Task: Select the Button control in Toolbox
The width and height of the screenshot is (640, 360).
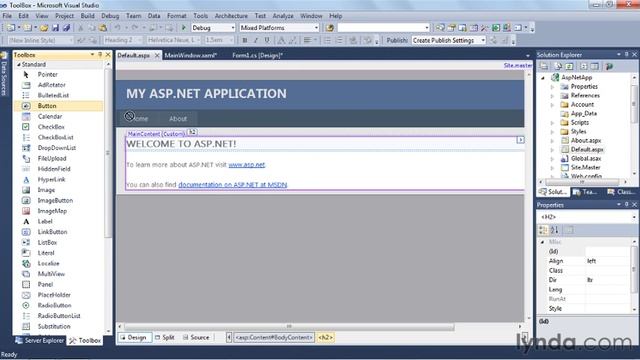Action: pos(47,106)
